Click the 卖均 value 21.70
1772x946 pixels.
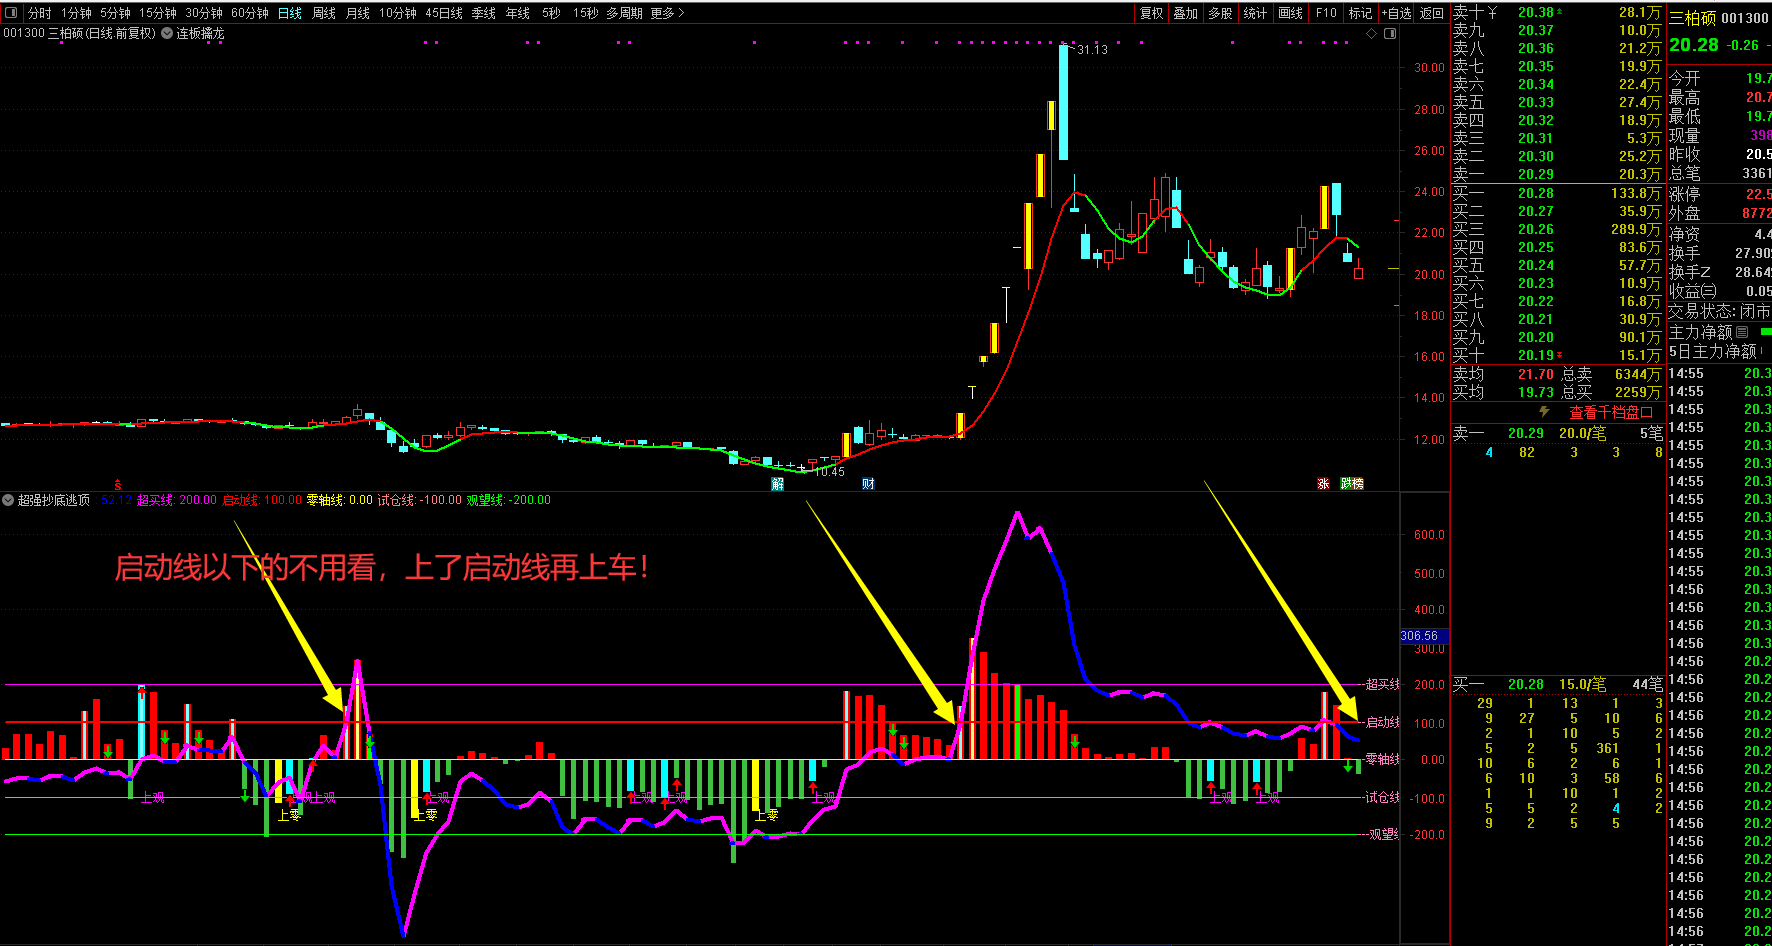point(1536,374)
